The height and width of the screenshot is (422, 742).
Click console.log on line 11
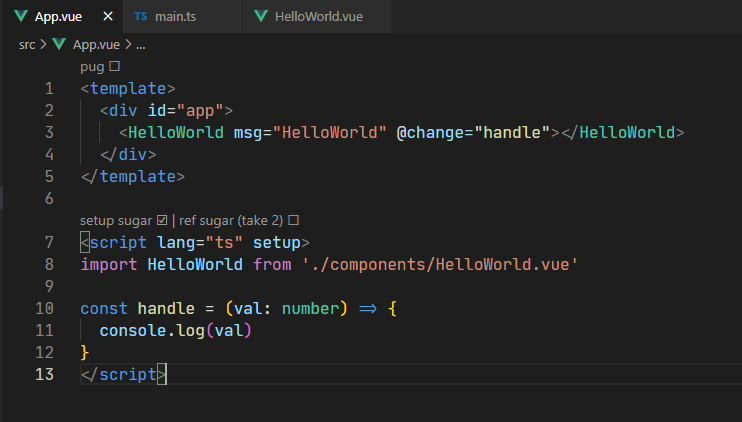pyautogui.click(x=152, y=331)
